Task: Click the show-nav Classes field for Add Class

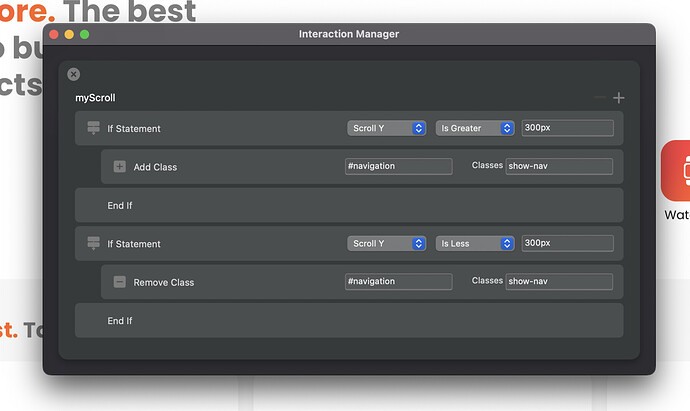Action: pyautogui.click(x=558, y=166)
